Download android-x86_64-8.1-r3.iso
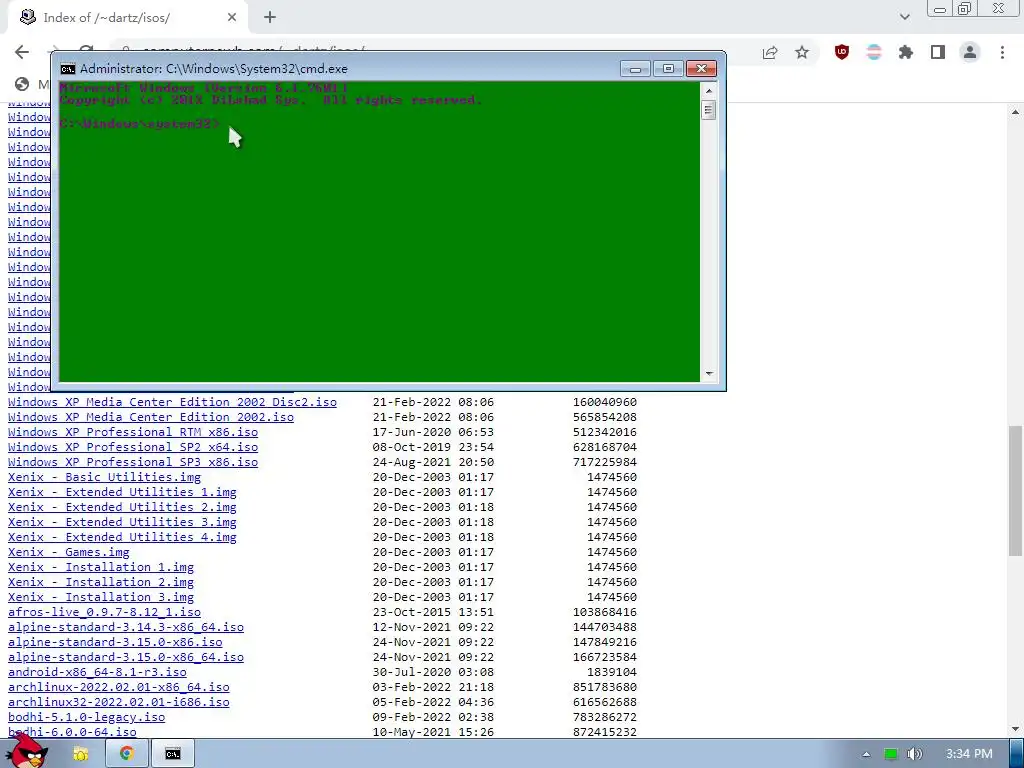 (x=97, y=673)
